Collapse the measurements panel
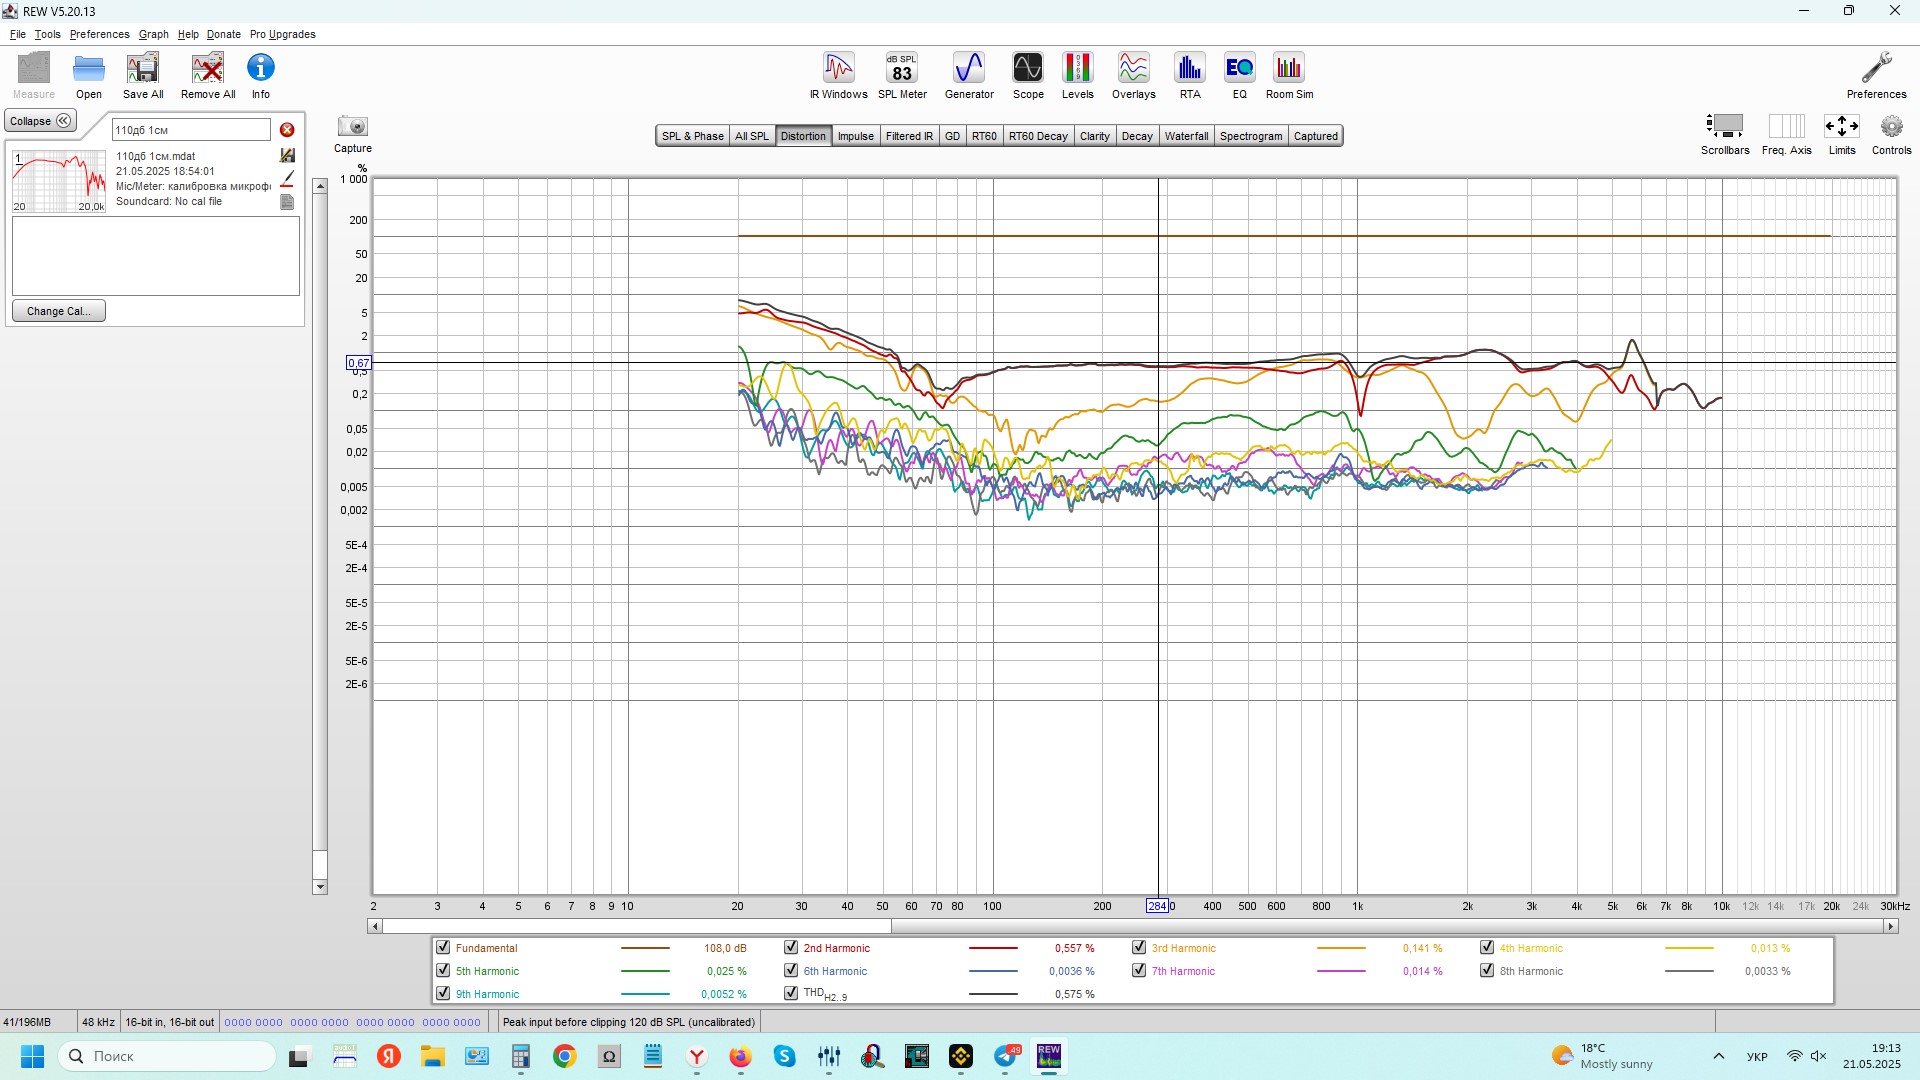Image resolution: width=1920 pixels, height=1080 pixels. coord(40,121)
